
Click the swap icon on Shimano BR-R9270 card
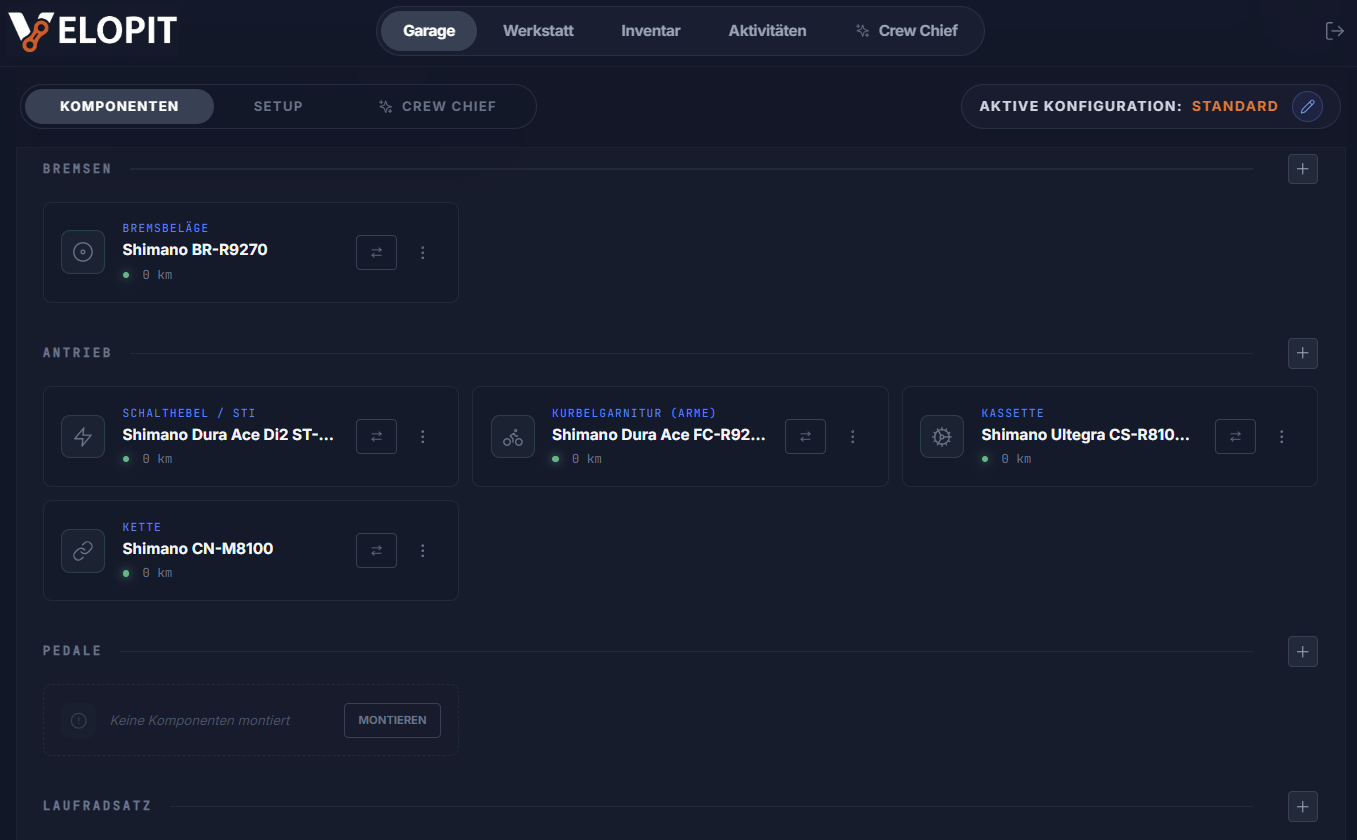(376, 253)
